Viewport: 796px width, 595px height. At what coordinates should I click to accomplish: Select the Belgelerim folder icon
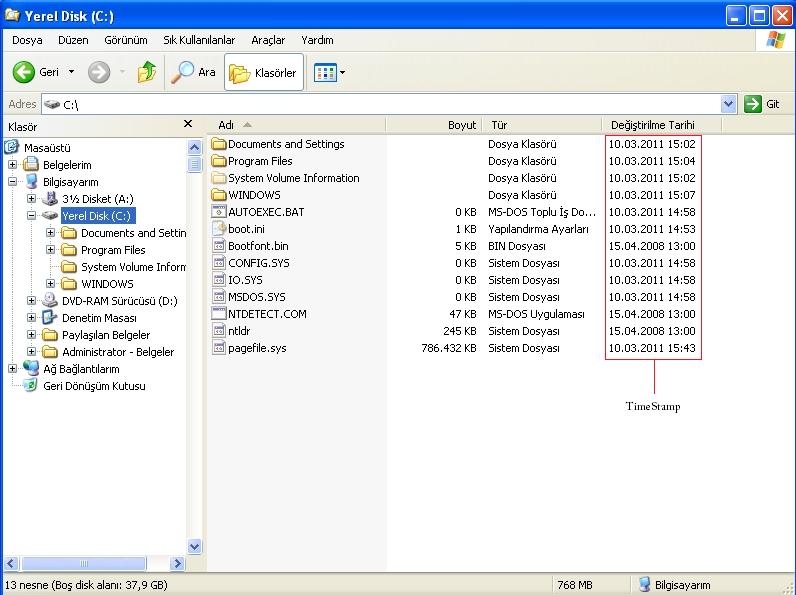(x=31, y=164)
